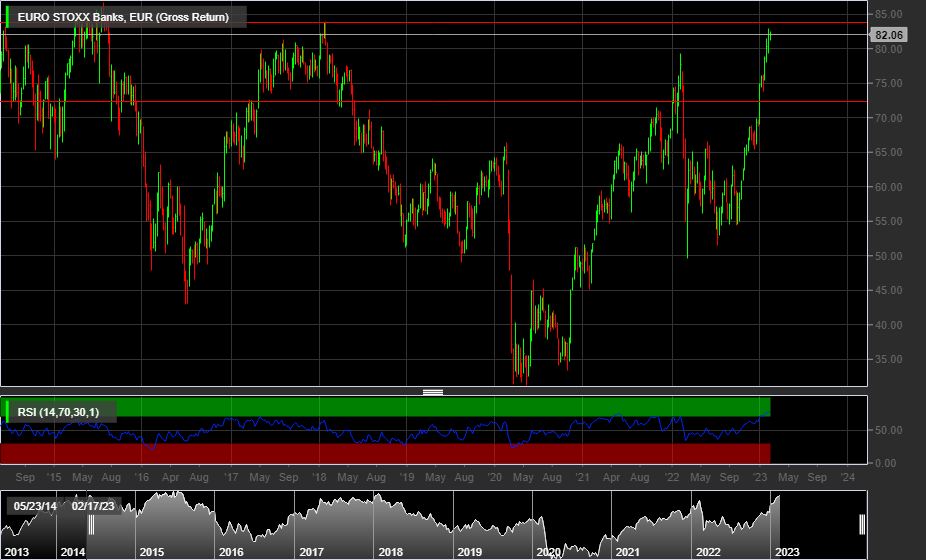926x560 pixels.
Task: Click the '20 label on the time axis
Action: tap(495, 479)
